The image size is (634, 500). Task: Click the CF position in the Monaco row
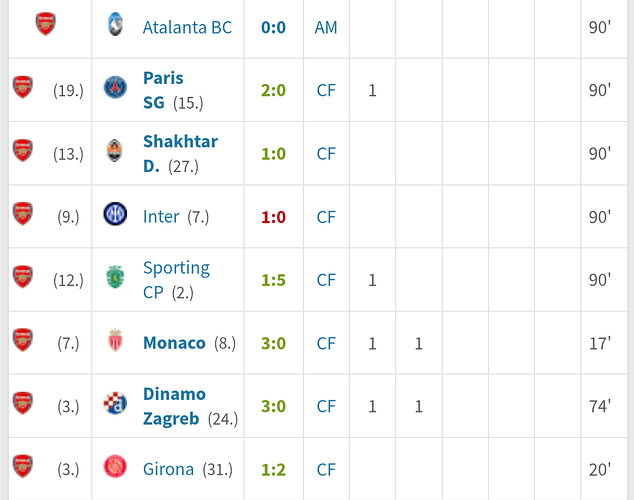pyautogui.click(x=326, y=344)
